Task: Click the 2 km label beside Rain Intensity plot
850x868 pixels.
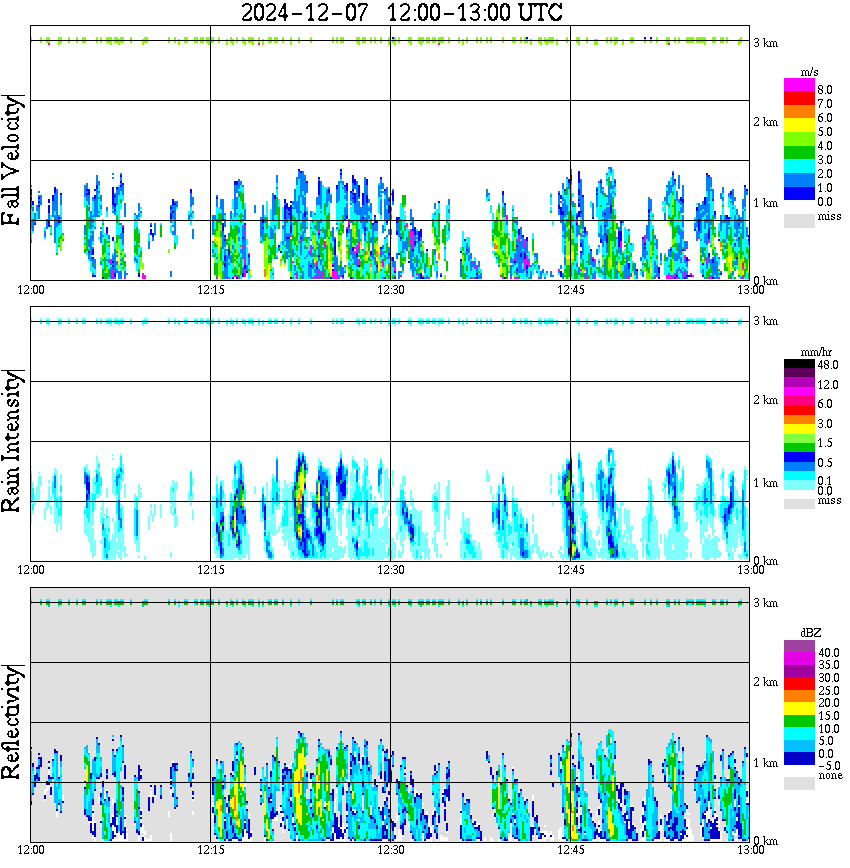Action: point(765,400)
